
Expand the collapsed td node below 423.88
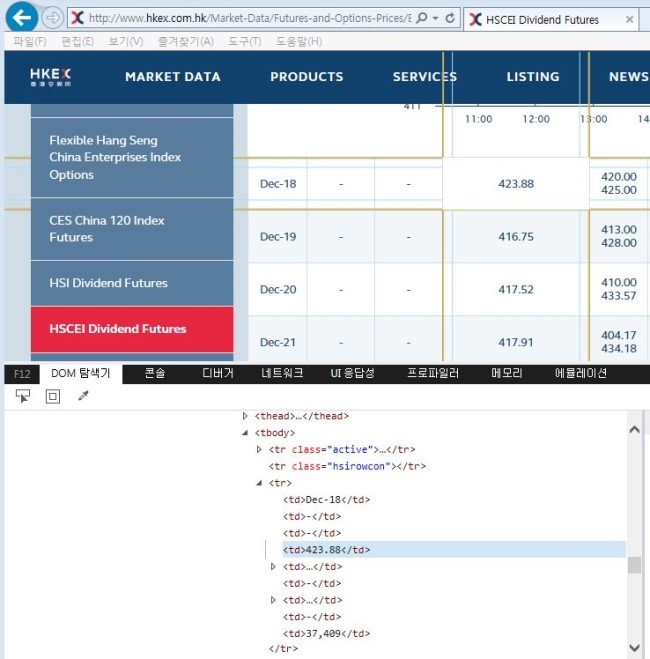273,567
